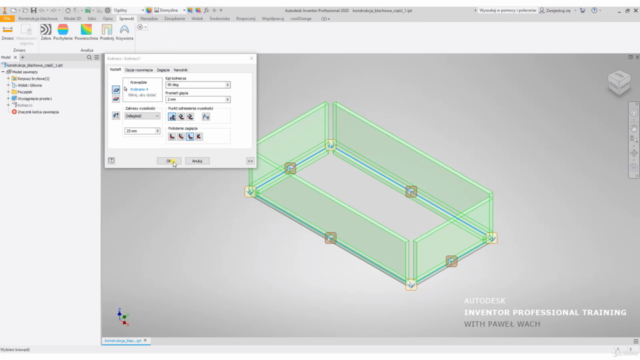Add a new browser panel with plus icon

click(23, 58)
